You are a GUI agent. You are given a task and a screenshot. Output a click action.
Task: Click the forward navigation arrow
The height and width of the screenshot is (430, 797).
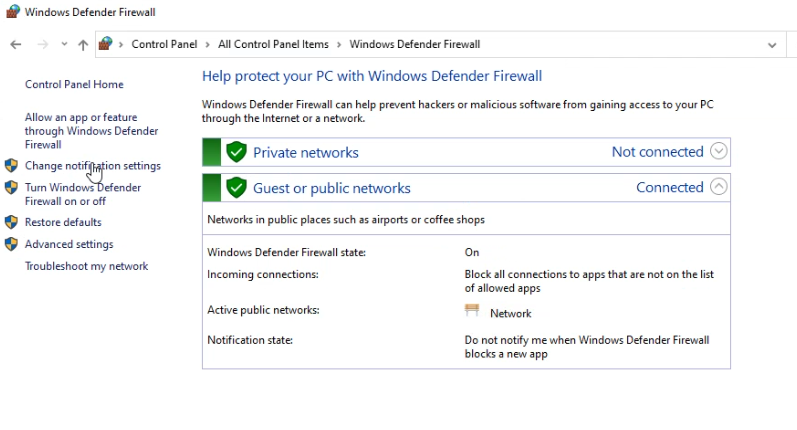(x=43, y=45)
